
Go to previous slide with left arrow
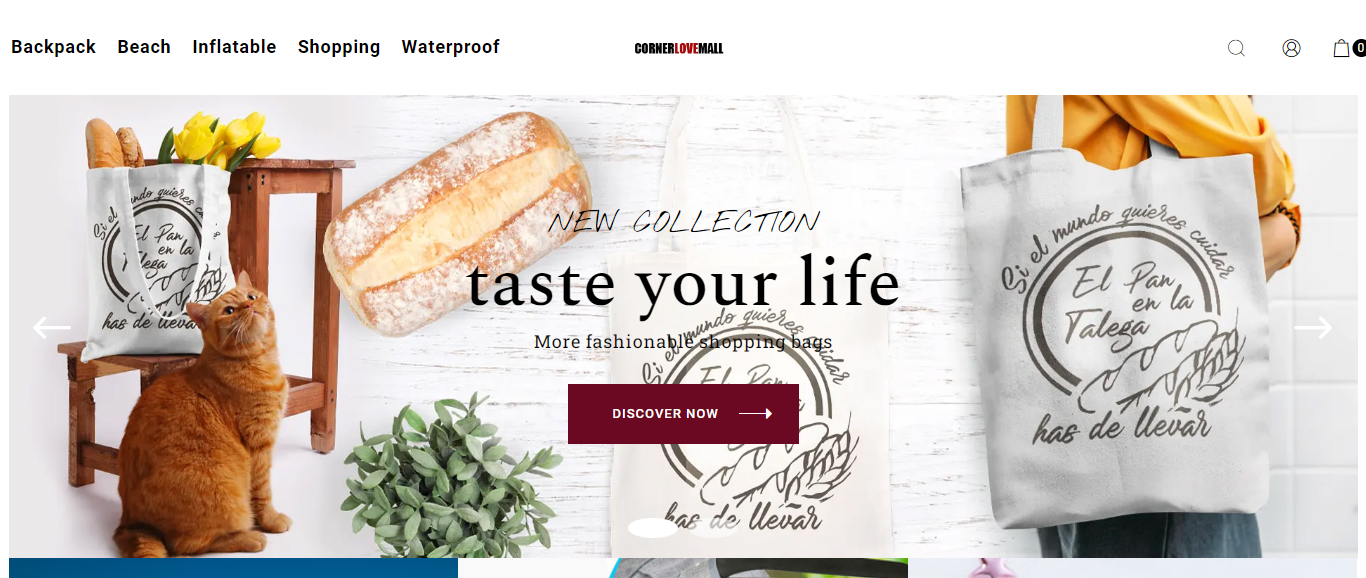(52, 327)
